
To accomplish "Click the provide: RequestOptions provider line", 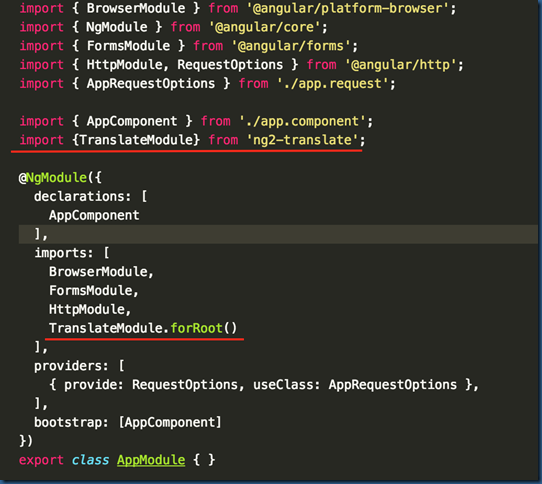I will point(264,385).
